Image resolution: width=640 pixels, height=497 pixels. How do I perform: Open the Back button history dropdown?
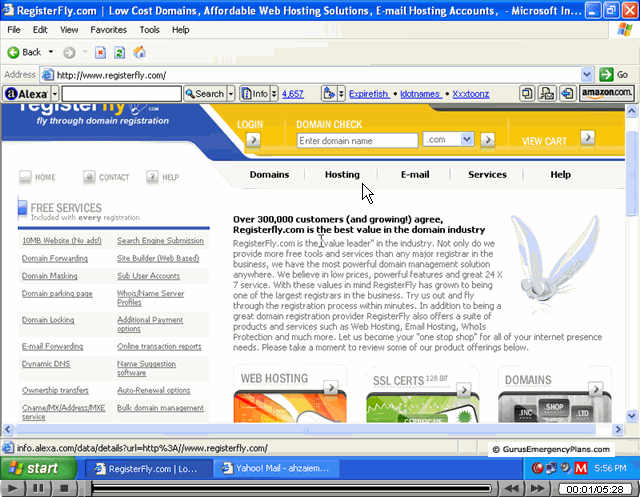[x=51, y=52]
